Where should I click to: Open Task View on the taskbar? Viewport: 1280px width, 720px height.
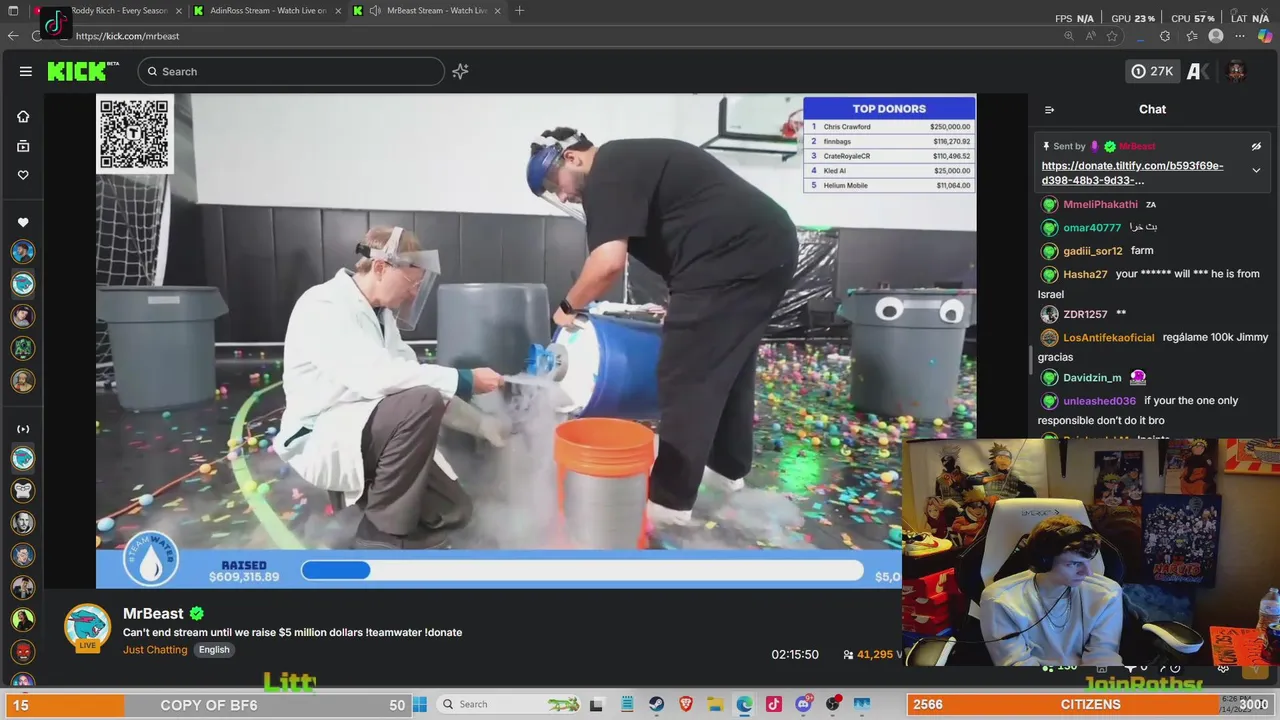596,704
